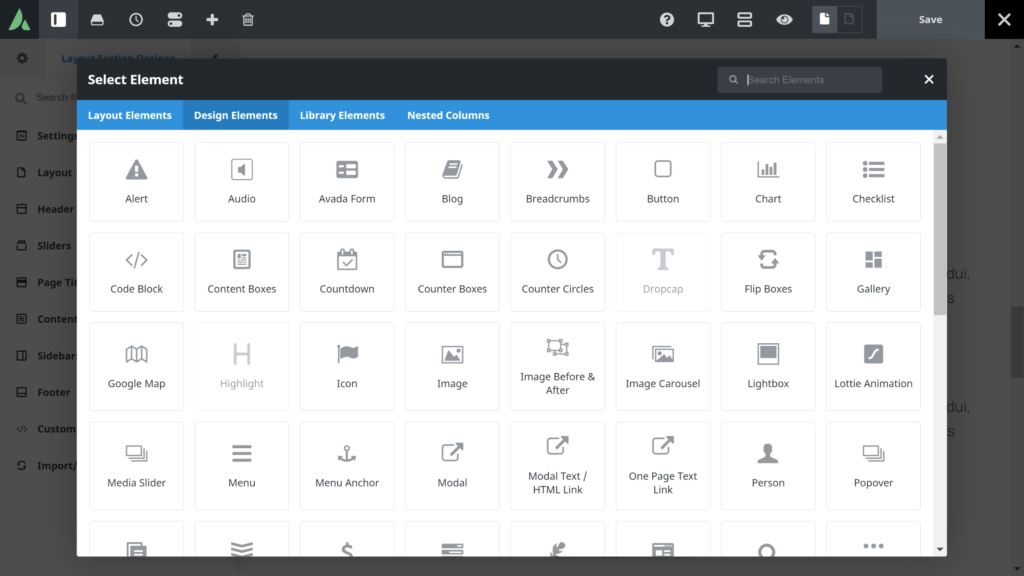Click the settings gear icon in sidebar

(x=22, y=58)
